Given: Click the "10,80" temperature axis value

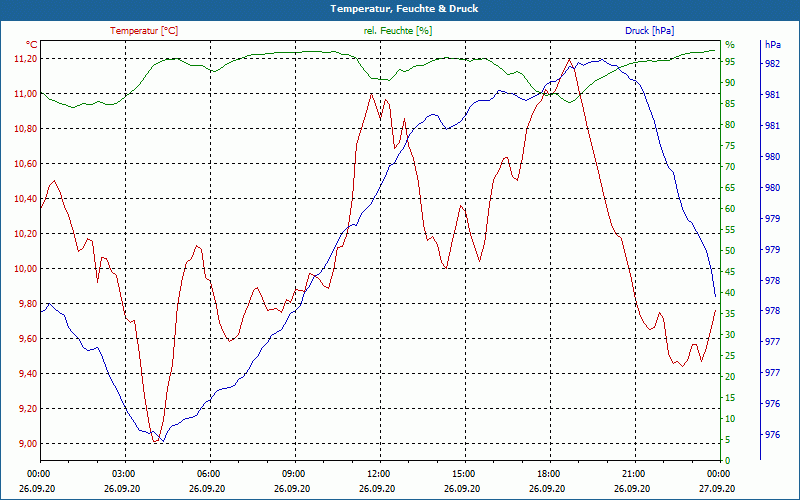Looking at the screenshot, I should [26, 129].
